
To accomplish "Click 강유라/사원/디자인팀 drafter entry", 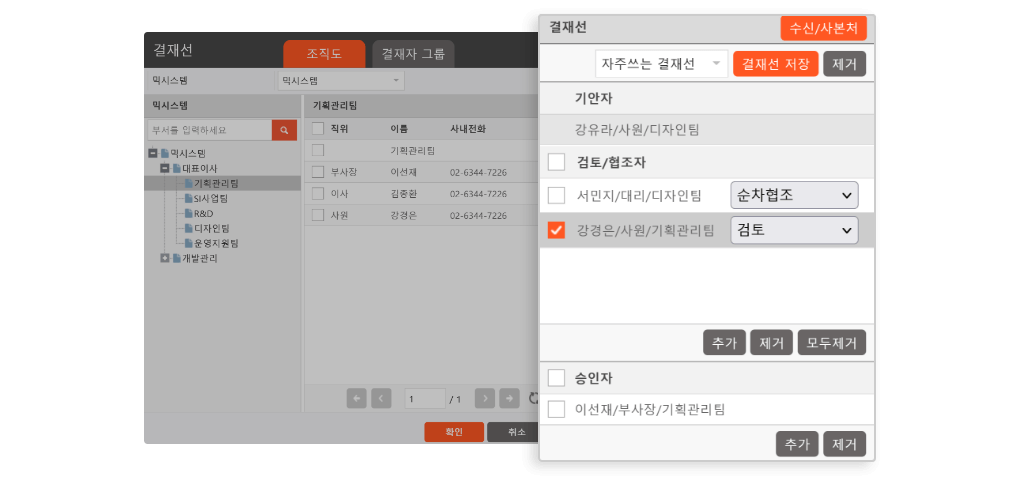I will [x=637, y=129].
